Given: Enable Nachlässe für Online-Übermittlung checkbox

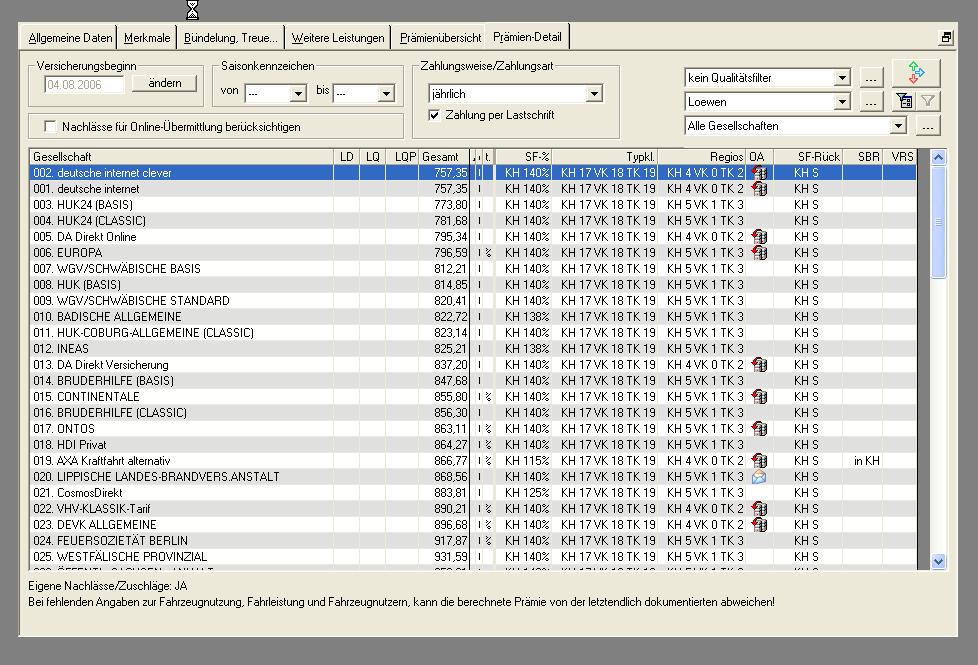Looking at the screenshot, I should click(50, 127).
